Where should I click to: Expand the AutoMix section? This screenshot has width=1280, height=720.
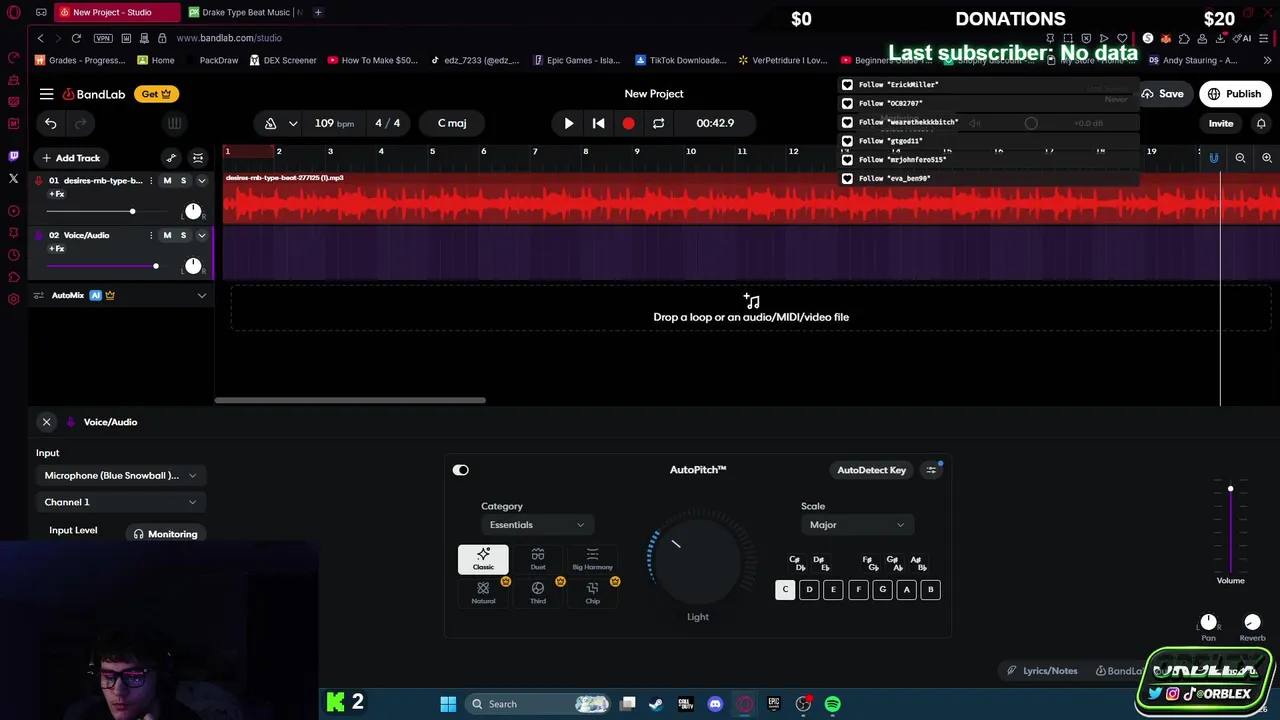click(202, 296)
